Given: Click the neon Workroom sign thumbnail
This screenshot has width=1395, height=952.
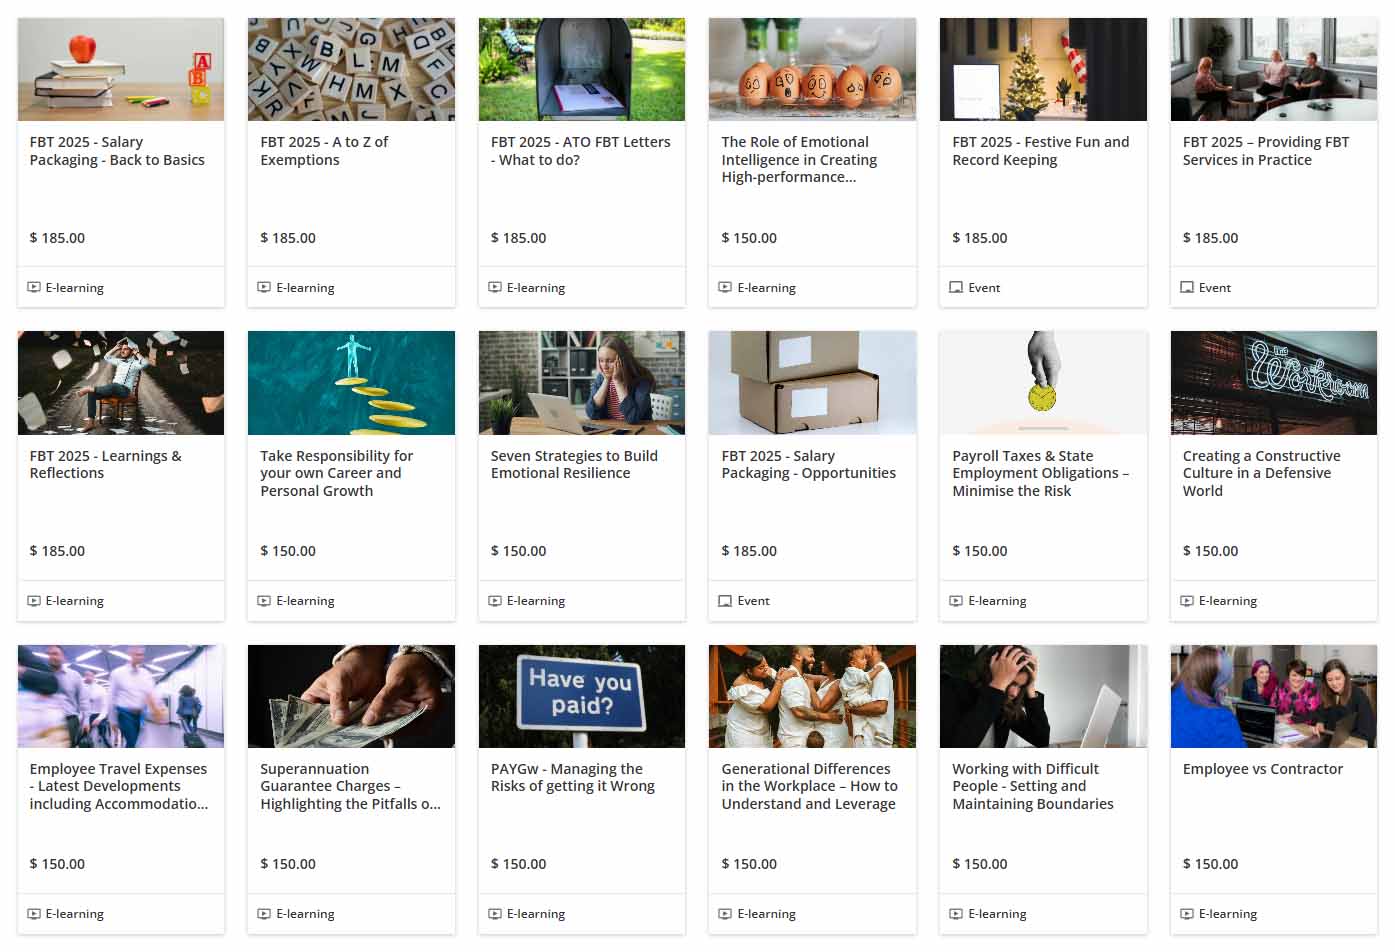Looking at the screenshot, I should point(1274,383).
